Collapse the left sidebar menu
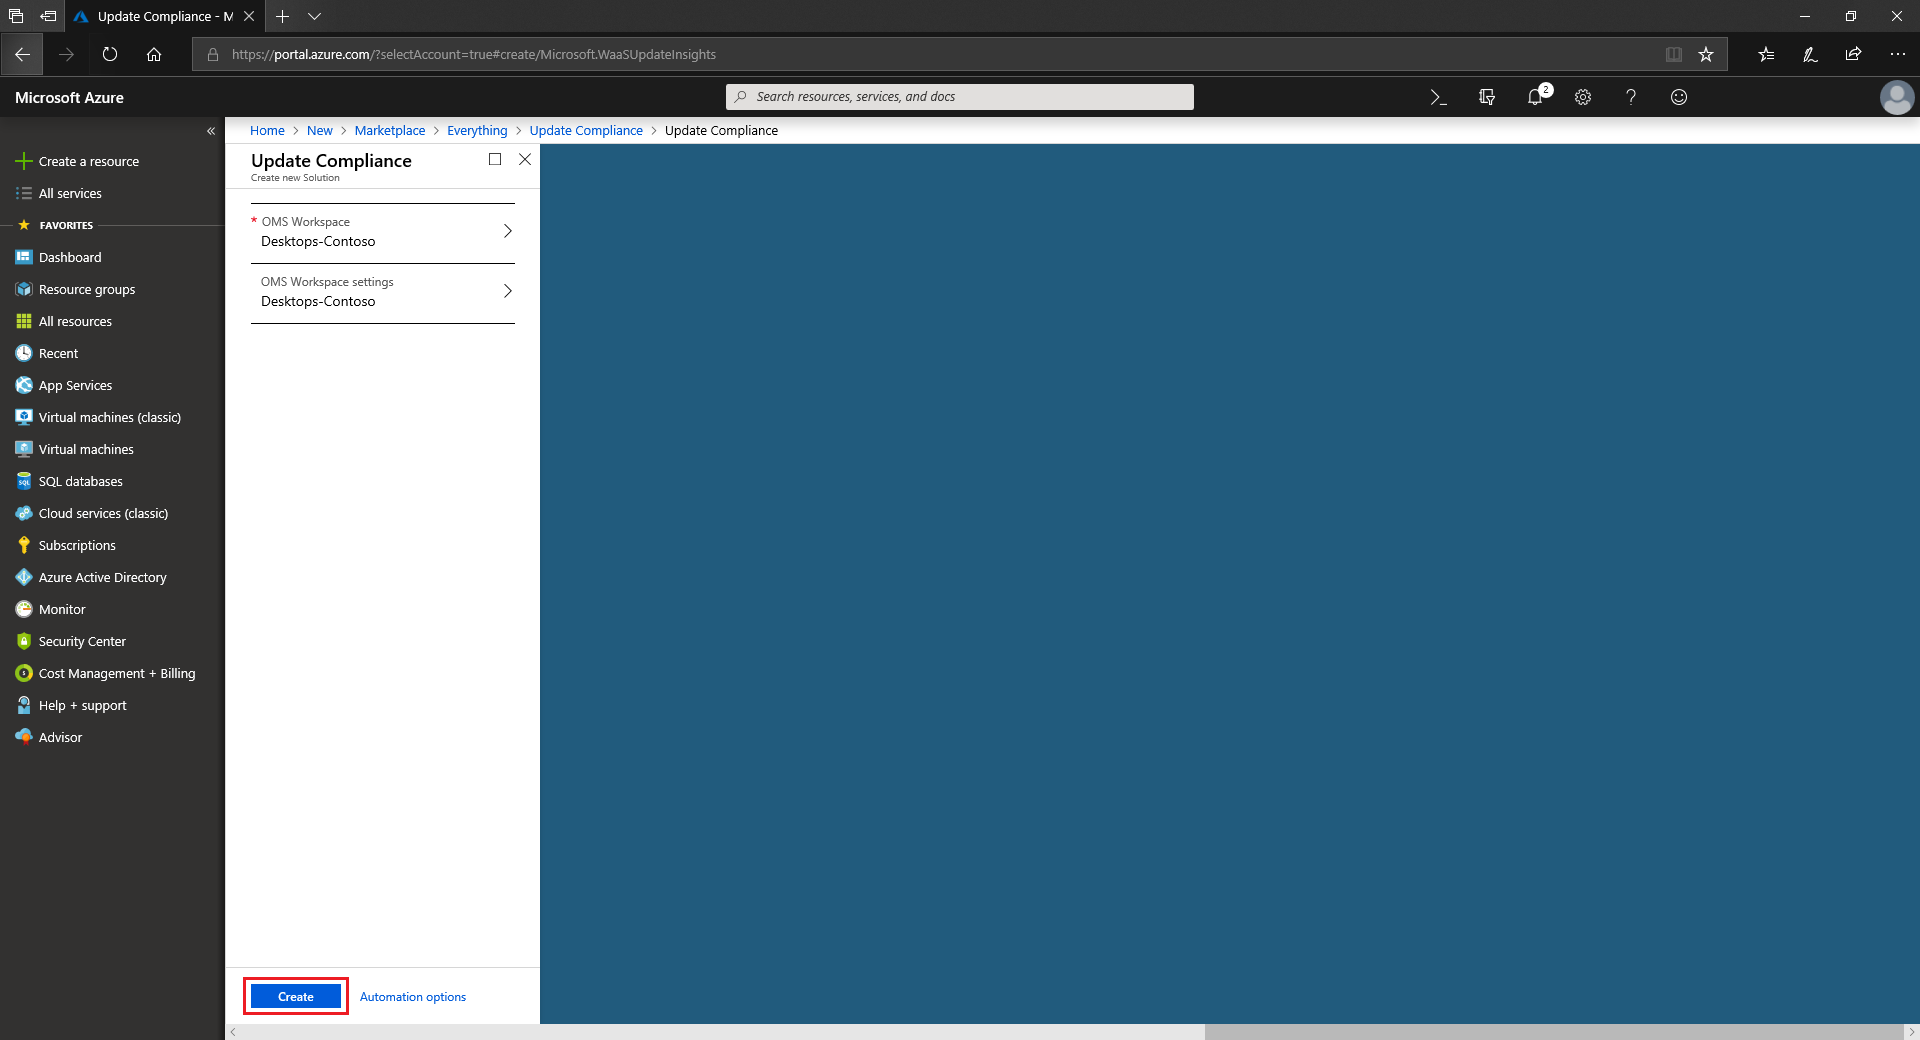The width and height of the screenshot is (1920, 1040). [x=211, y=131]
